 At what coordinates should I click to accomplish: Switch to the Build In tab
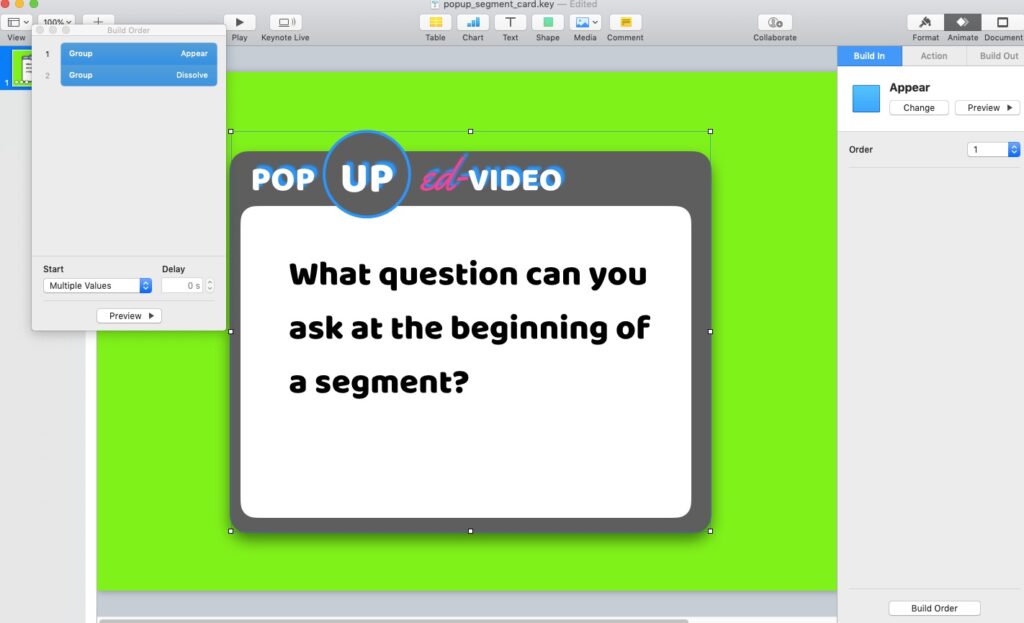click(x=869, y=56)
